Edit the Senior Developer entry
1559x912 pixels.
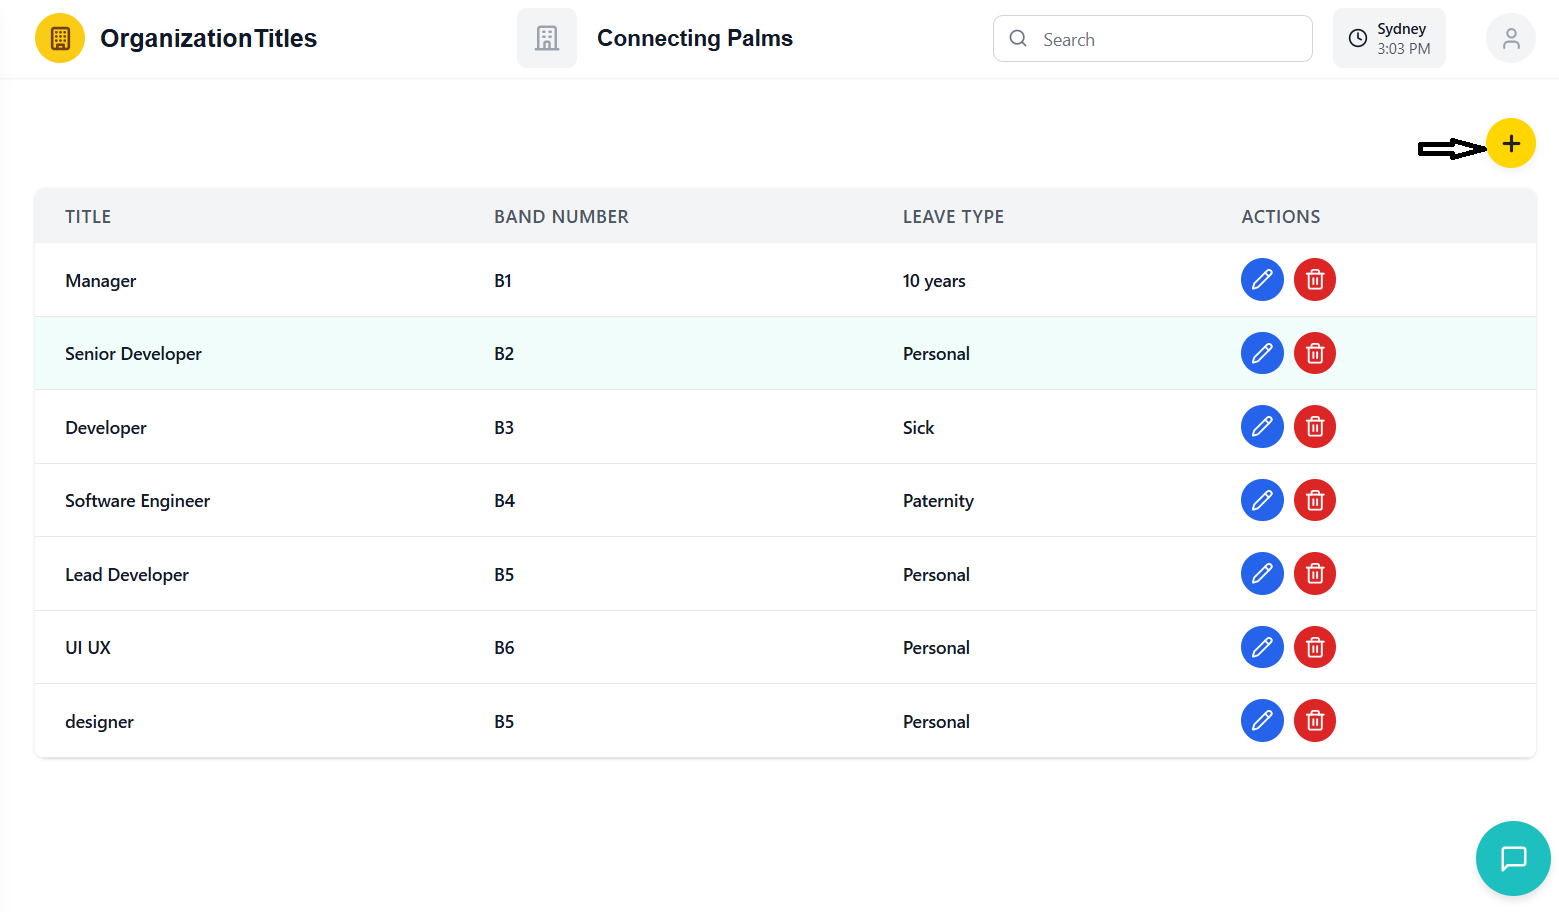[x=1262, y=353]
